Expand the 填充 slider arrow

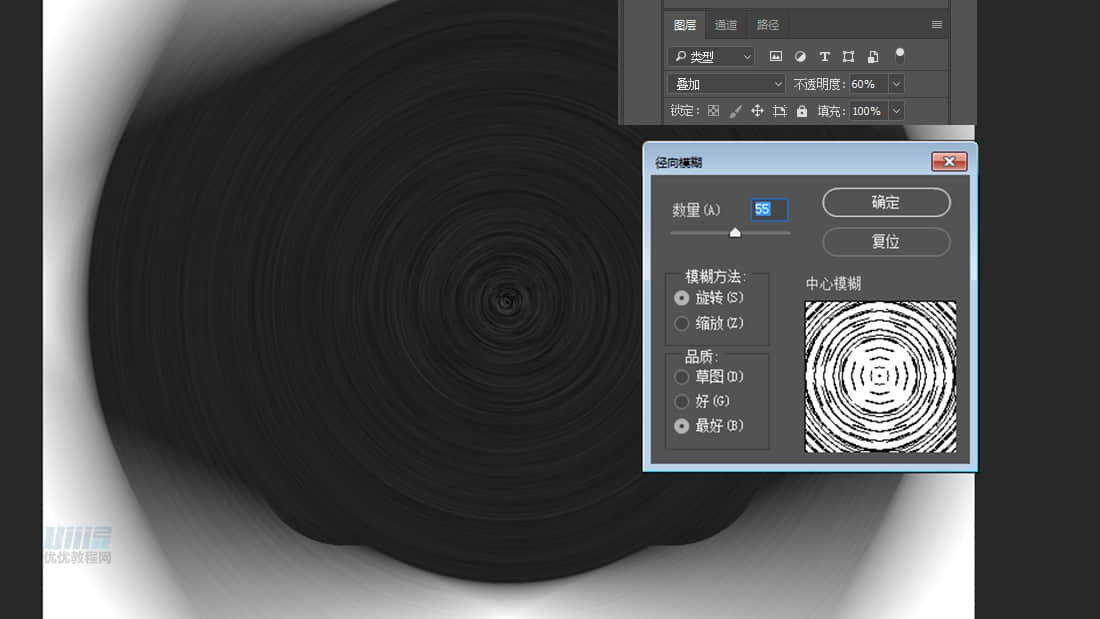(x=896, y=111)
